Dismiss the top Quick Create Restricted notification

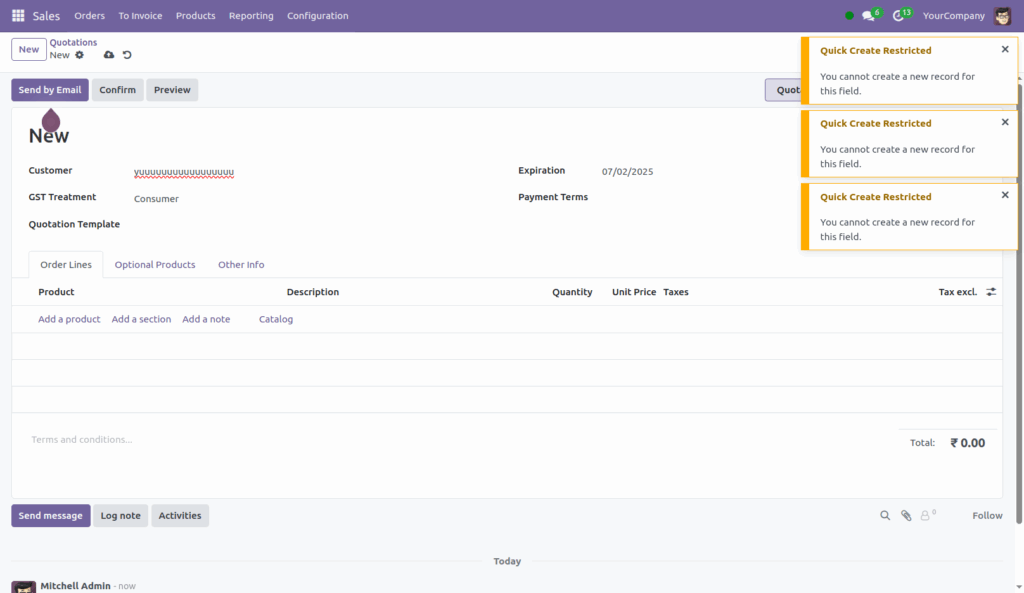coord(1005,49)
